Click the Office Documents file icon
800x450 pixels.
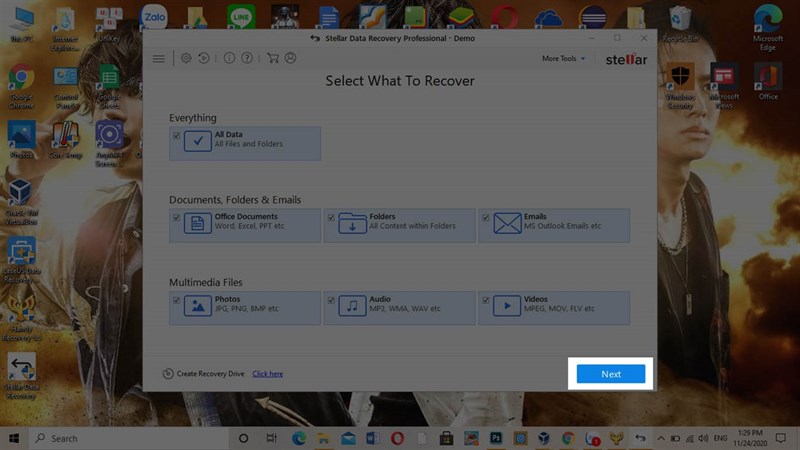click(x=197, y=223)
